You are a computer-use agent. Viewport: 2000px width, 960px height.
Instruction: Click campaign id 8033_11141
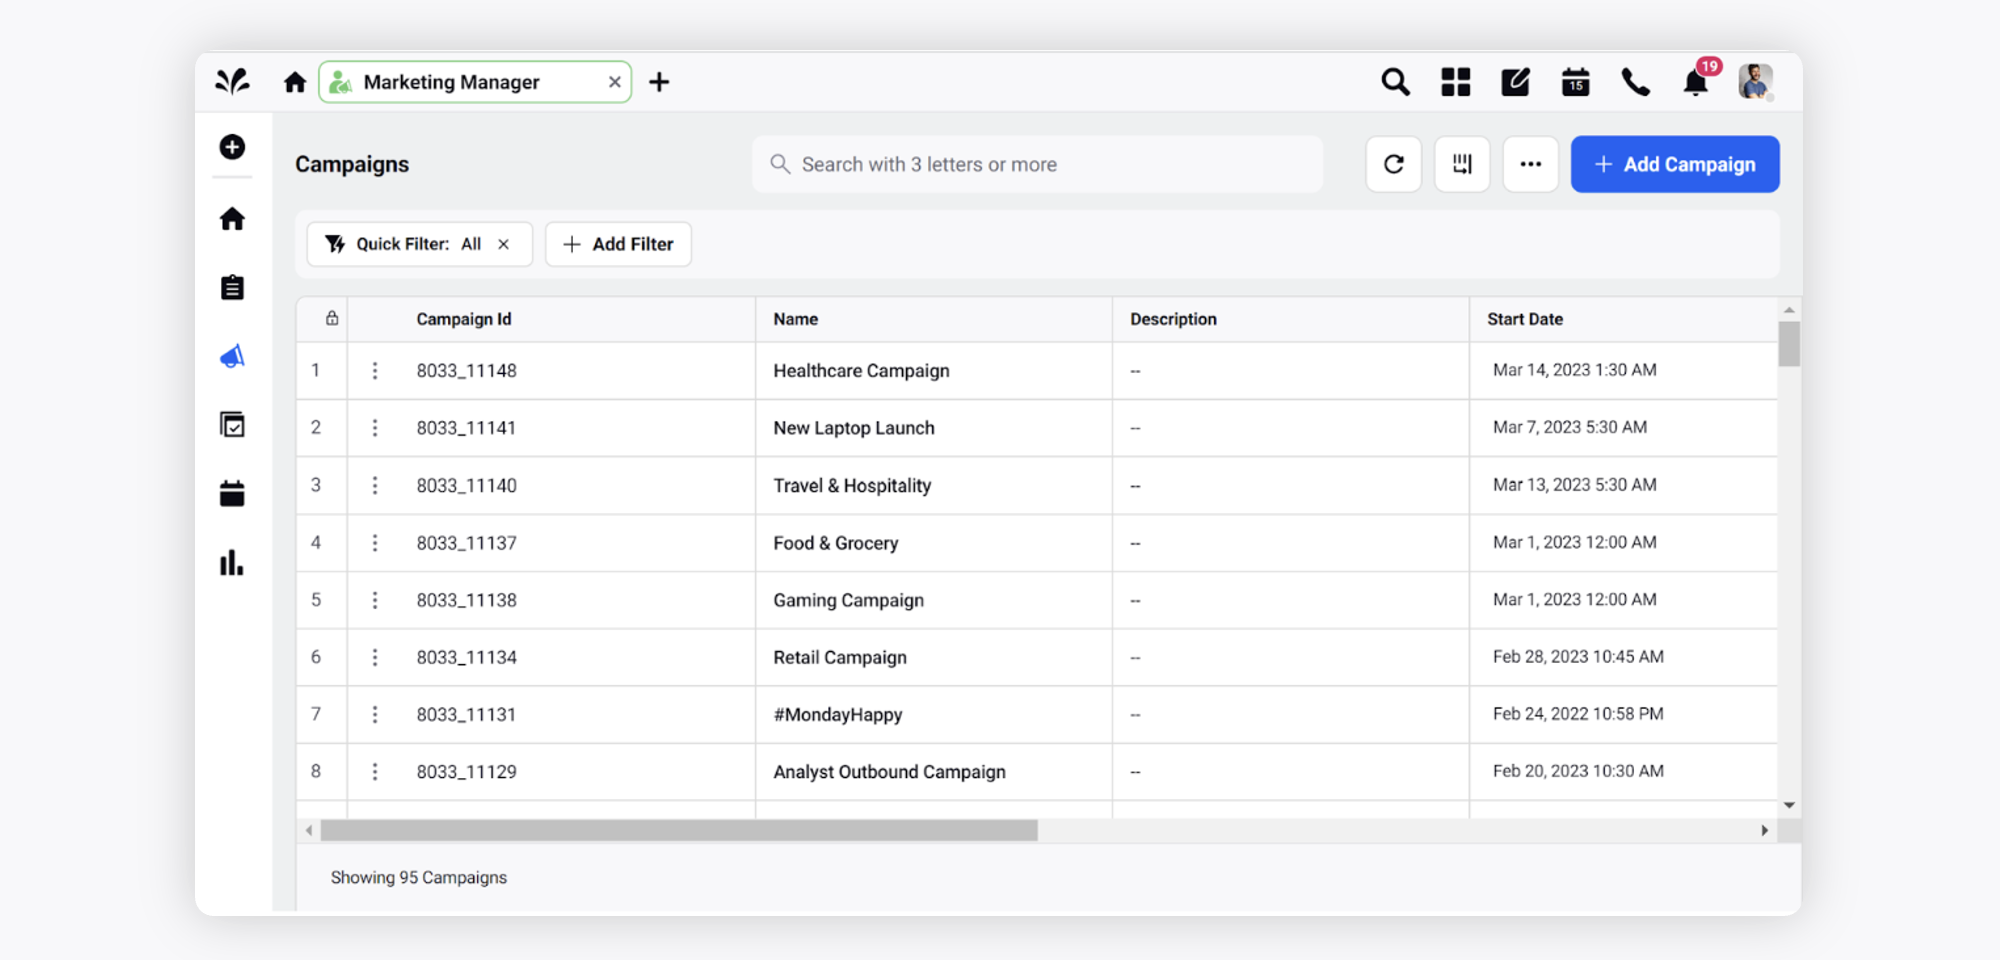(x=466, y=428)
